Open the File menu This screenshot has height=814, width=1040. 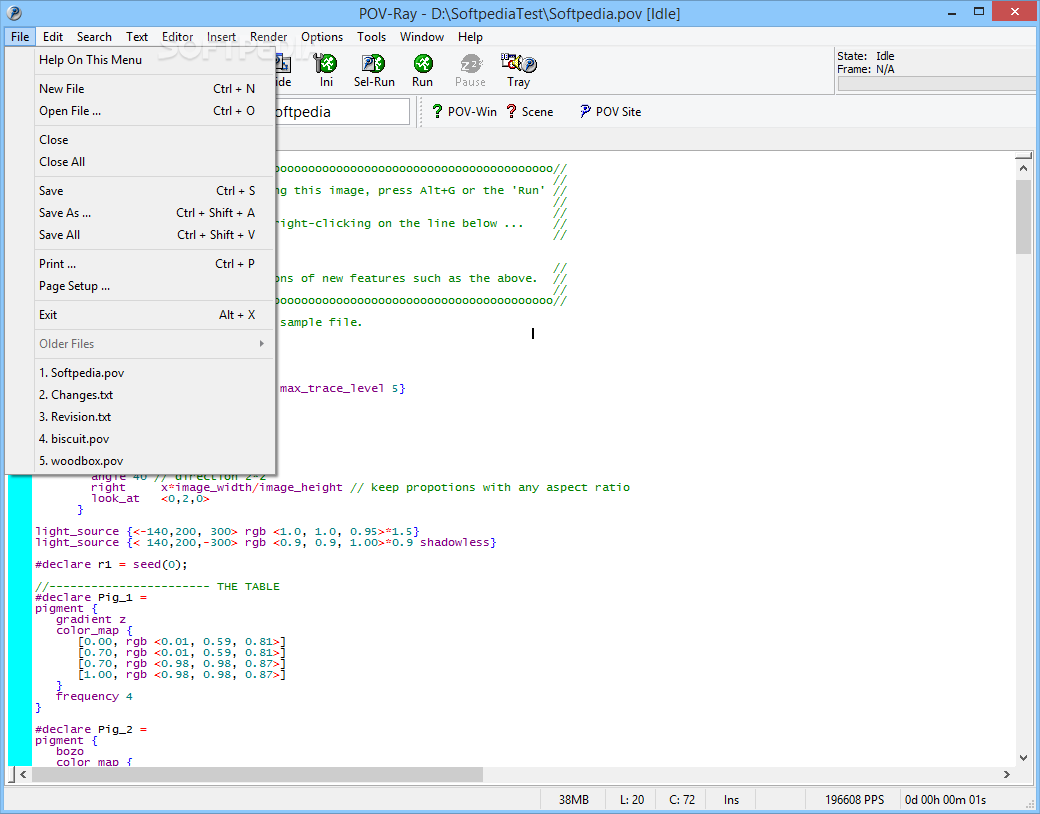tap(20, 36)
